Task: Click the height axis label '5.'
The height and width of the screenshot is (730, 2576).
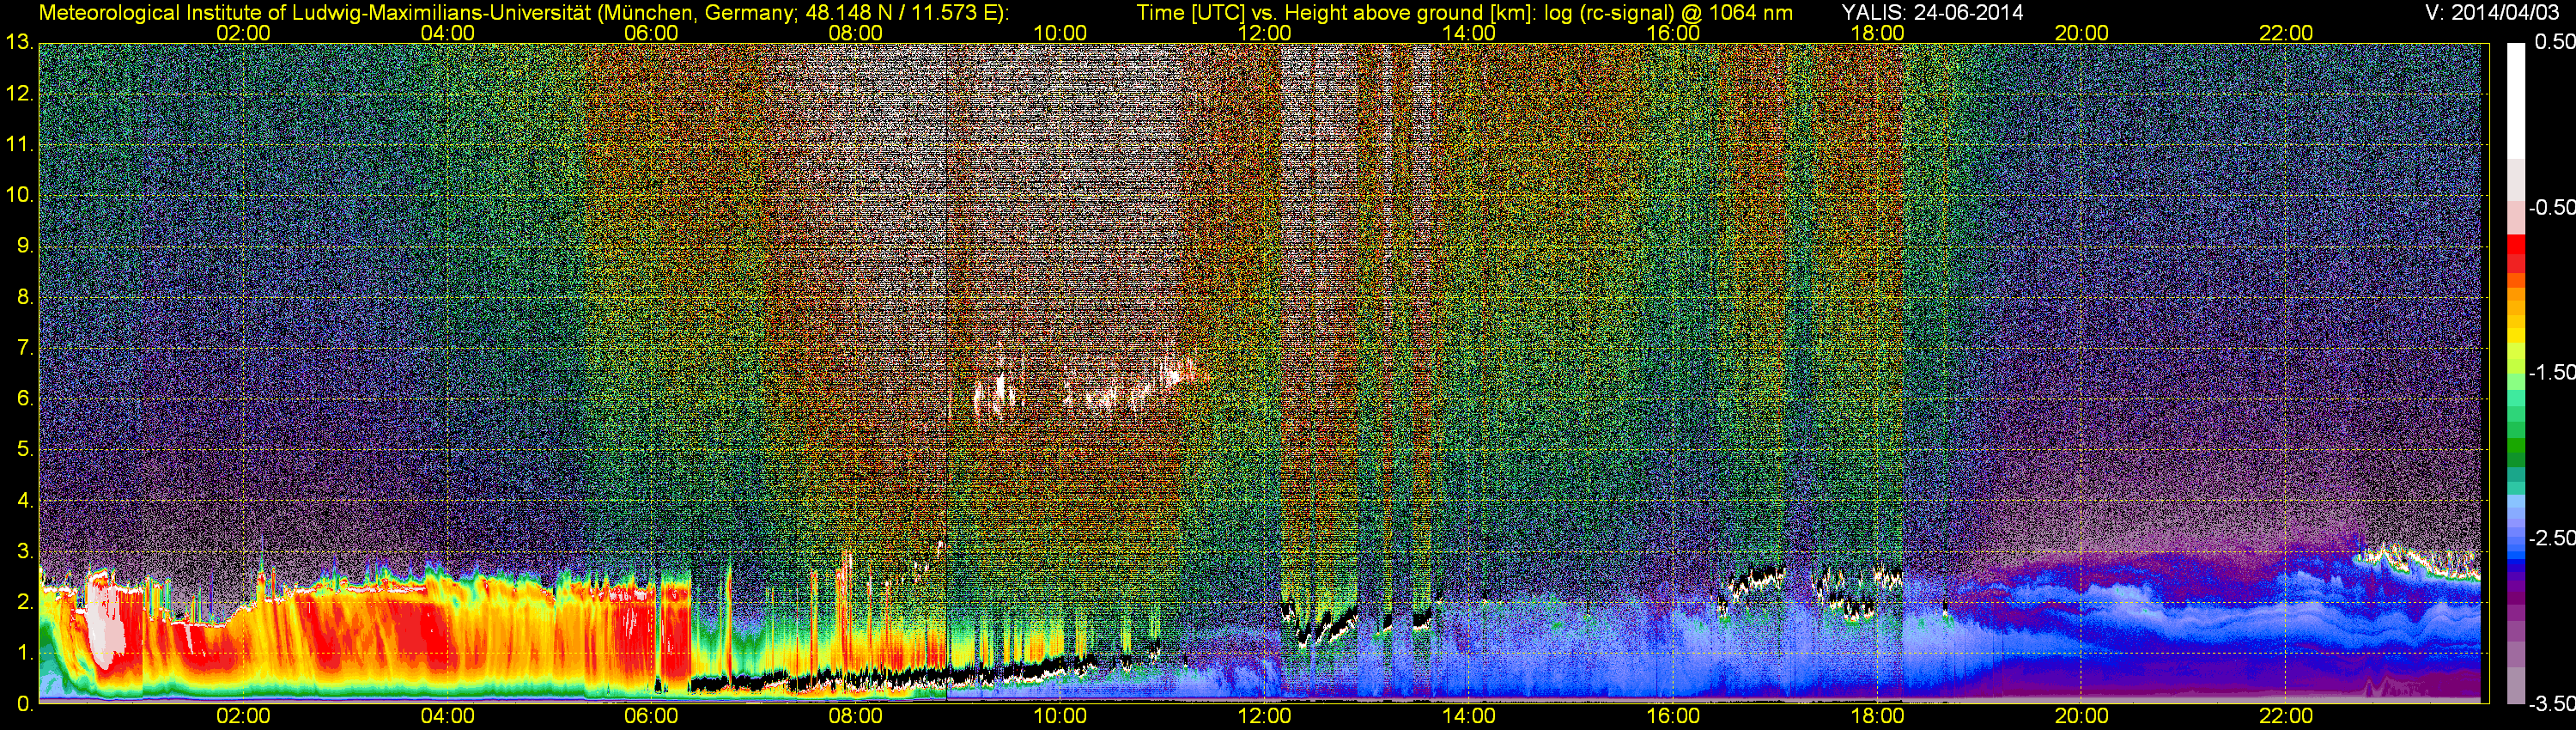Action: point(25,450)
